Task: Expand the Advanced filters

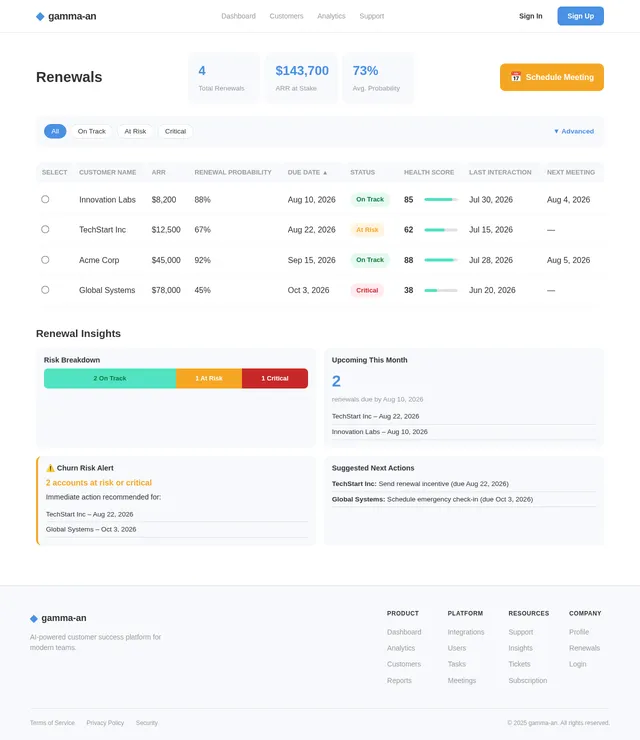Action: 573,131
